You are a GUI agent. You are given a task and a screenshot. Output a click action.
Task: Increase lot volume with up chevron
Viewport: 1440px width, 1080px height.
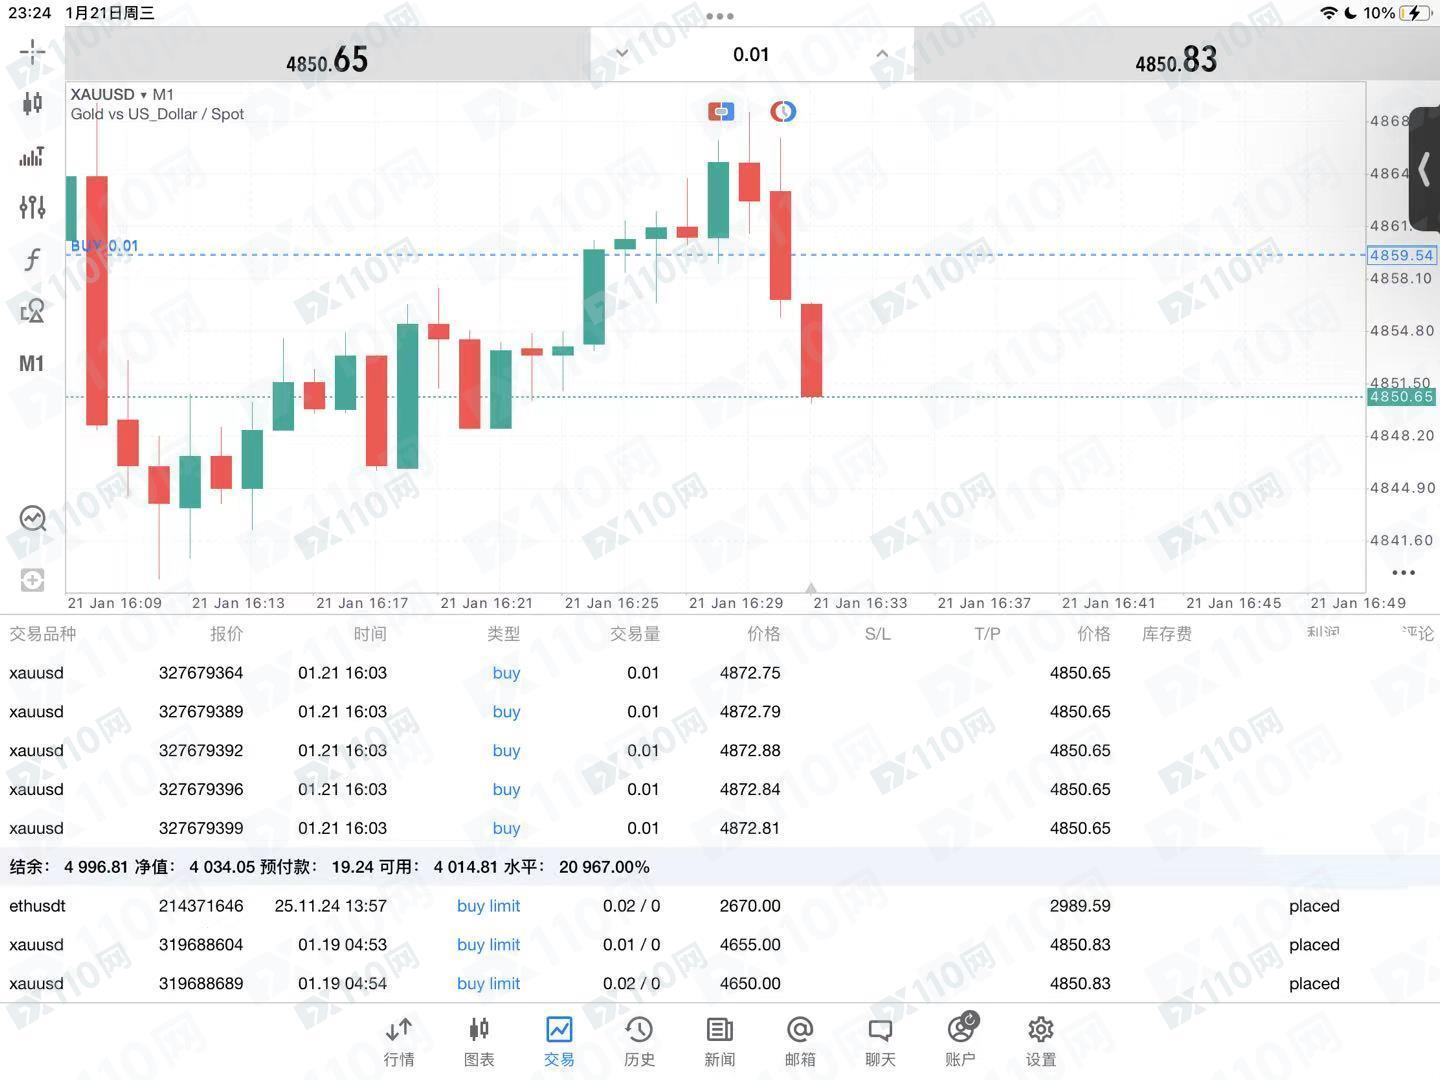click(882, 54)
